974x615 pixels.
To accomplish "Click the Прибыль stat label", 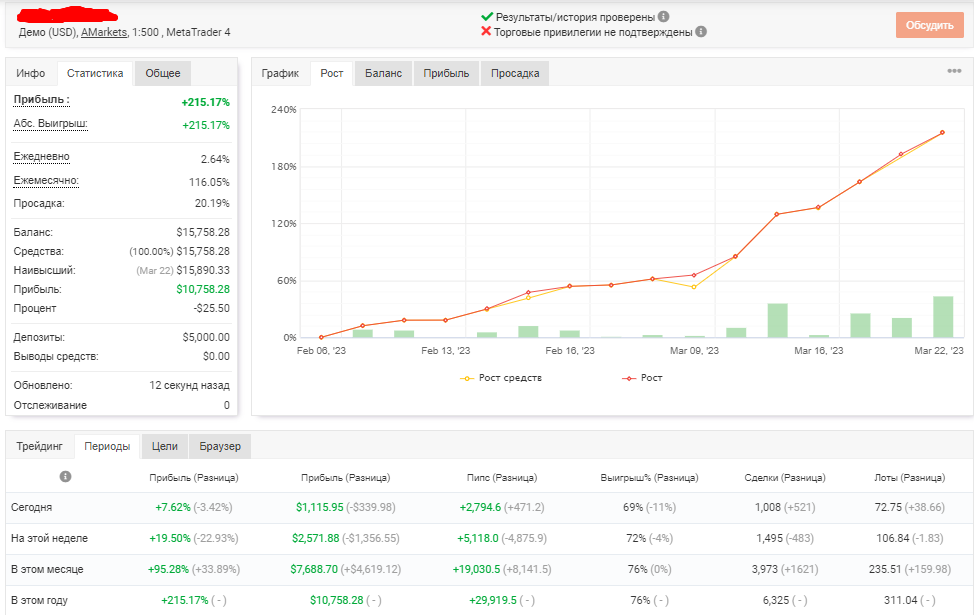I will (x=42, y=100).
